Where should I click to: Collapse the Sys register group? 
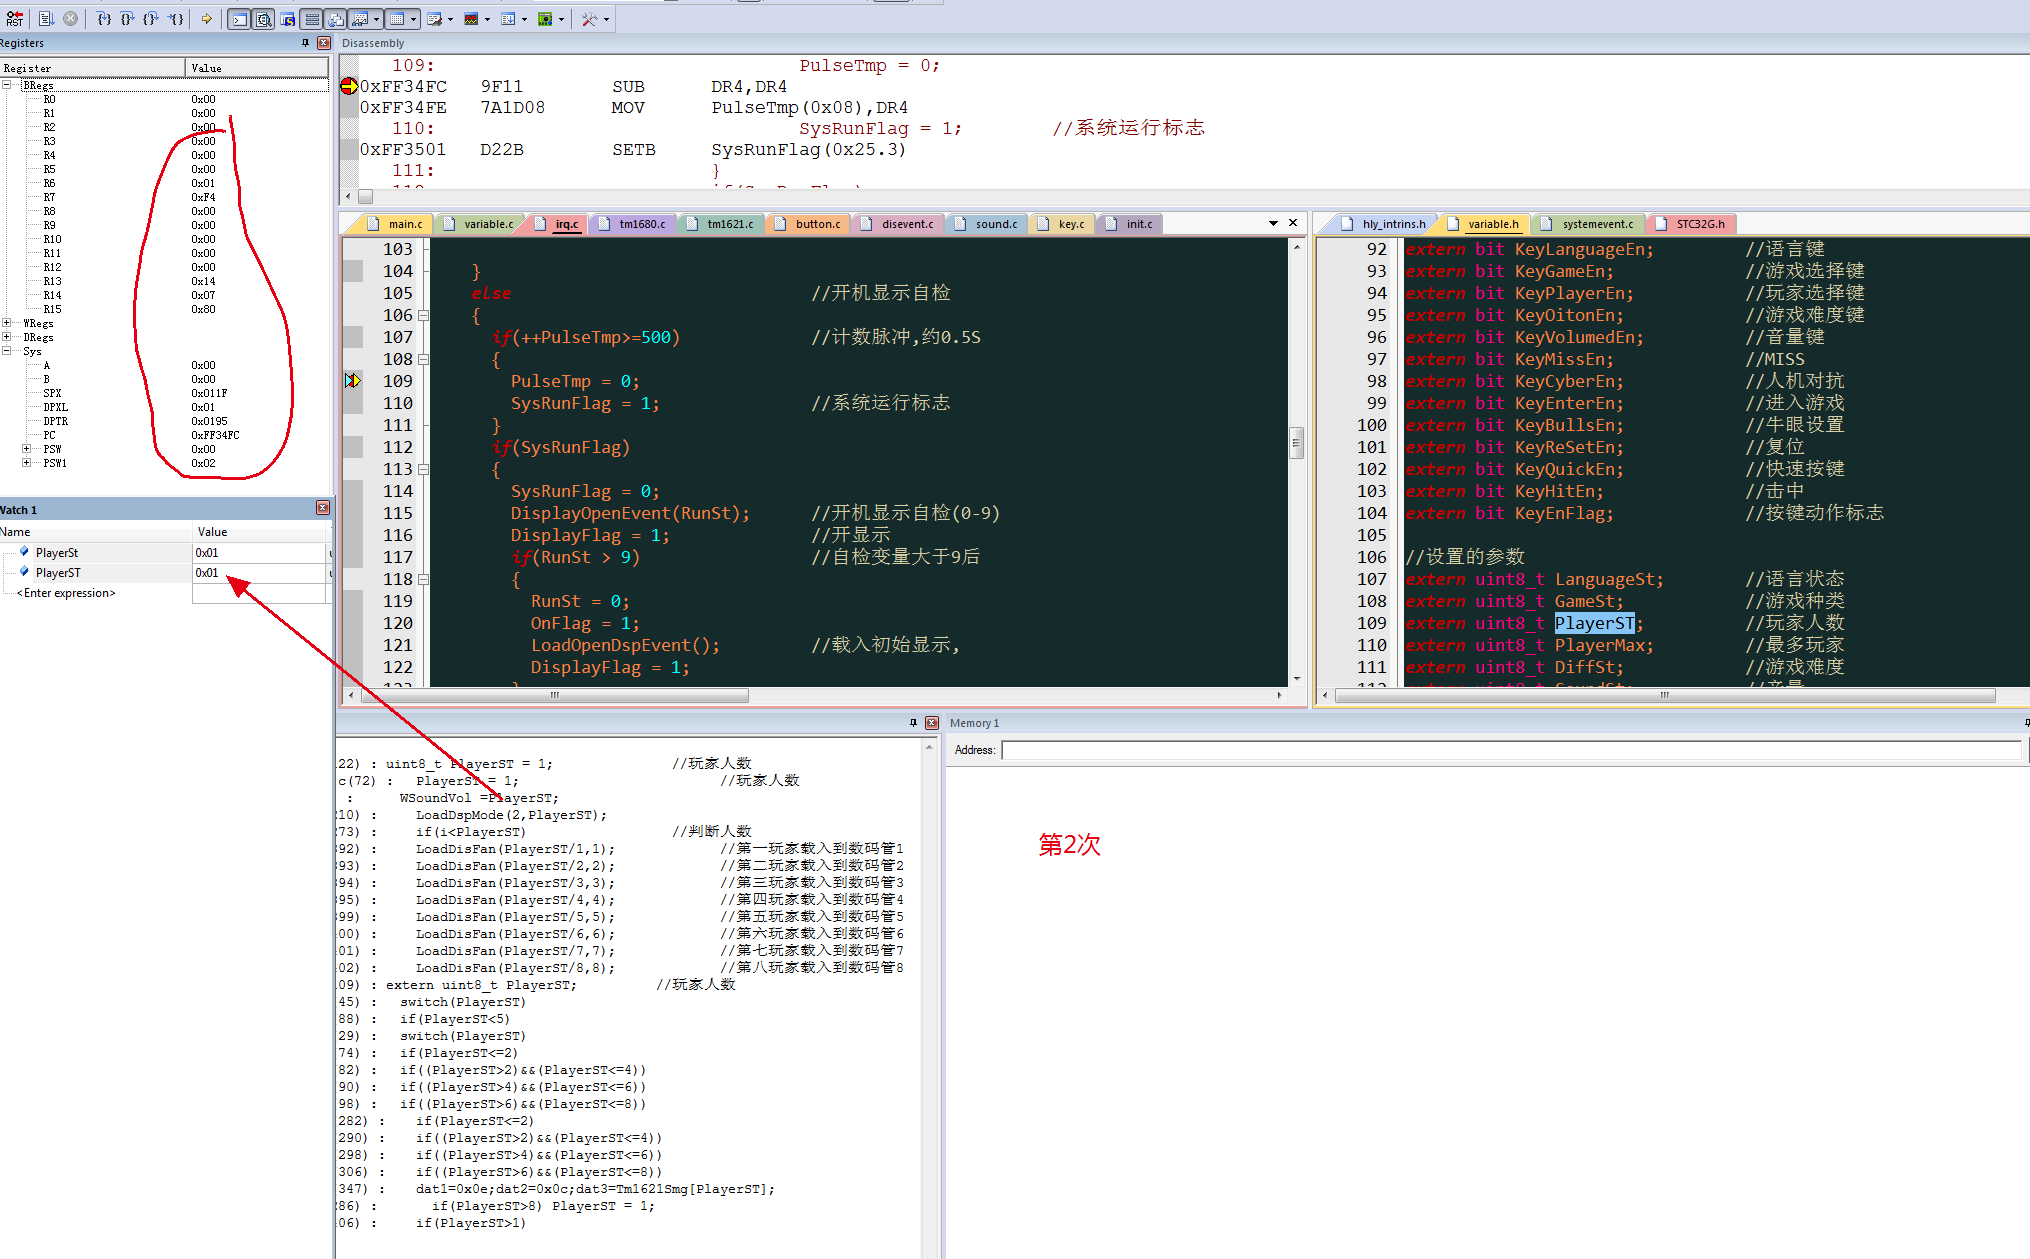(7, 351)
